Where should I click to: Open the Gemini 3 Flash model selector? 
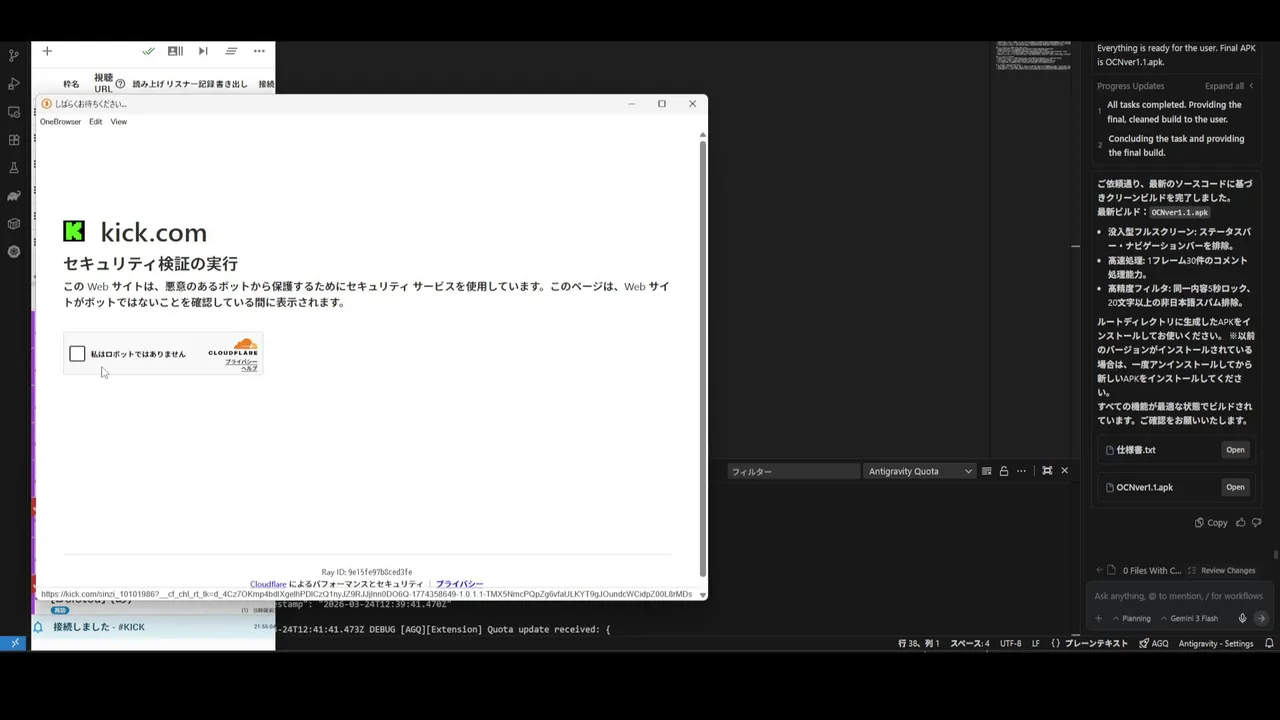[1189, 618]
